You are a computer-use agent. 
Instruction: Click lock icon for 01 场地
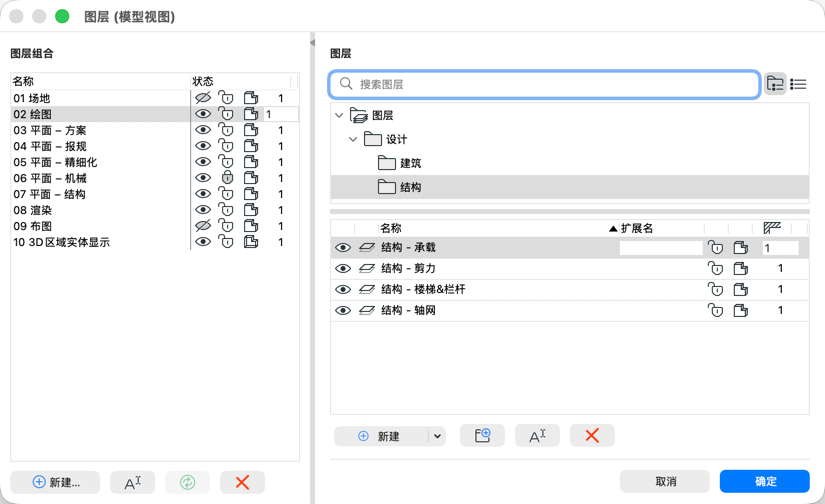(x=226, y=98)
